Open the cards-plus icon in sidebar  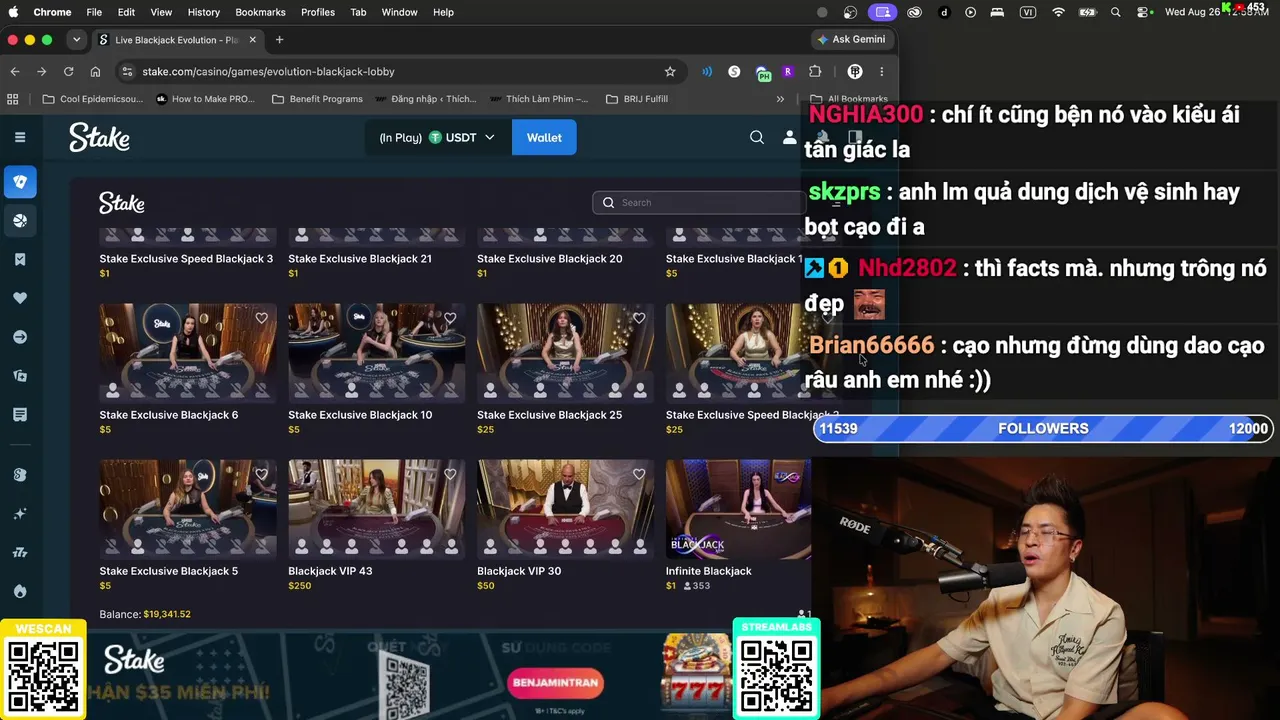click(x=20, y=376)
